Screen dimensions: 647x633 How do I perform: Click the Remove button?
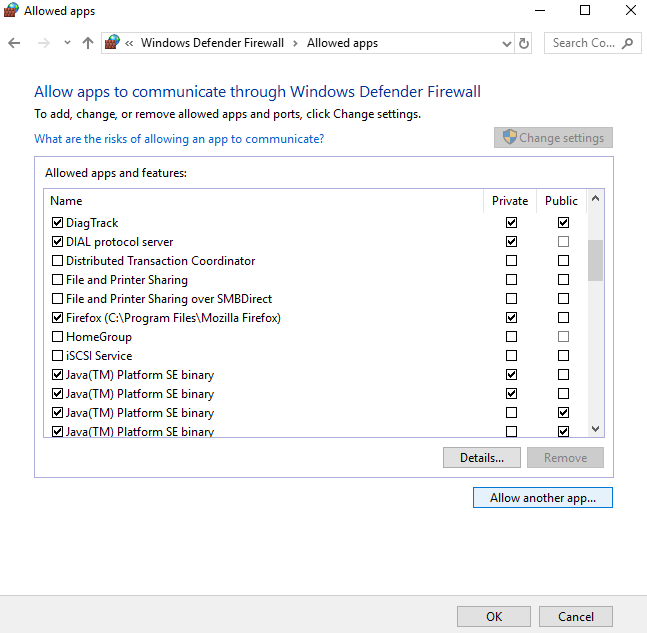(x=565, y=458)
